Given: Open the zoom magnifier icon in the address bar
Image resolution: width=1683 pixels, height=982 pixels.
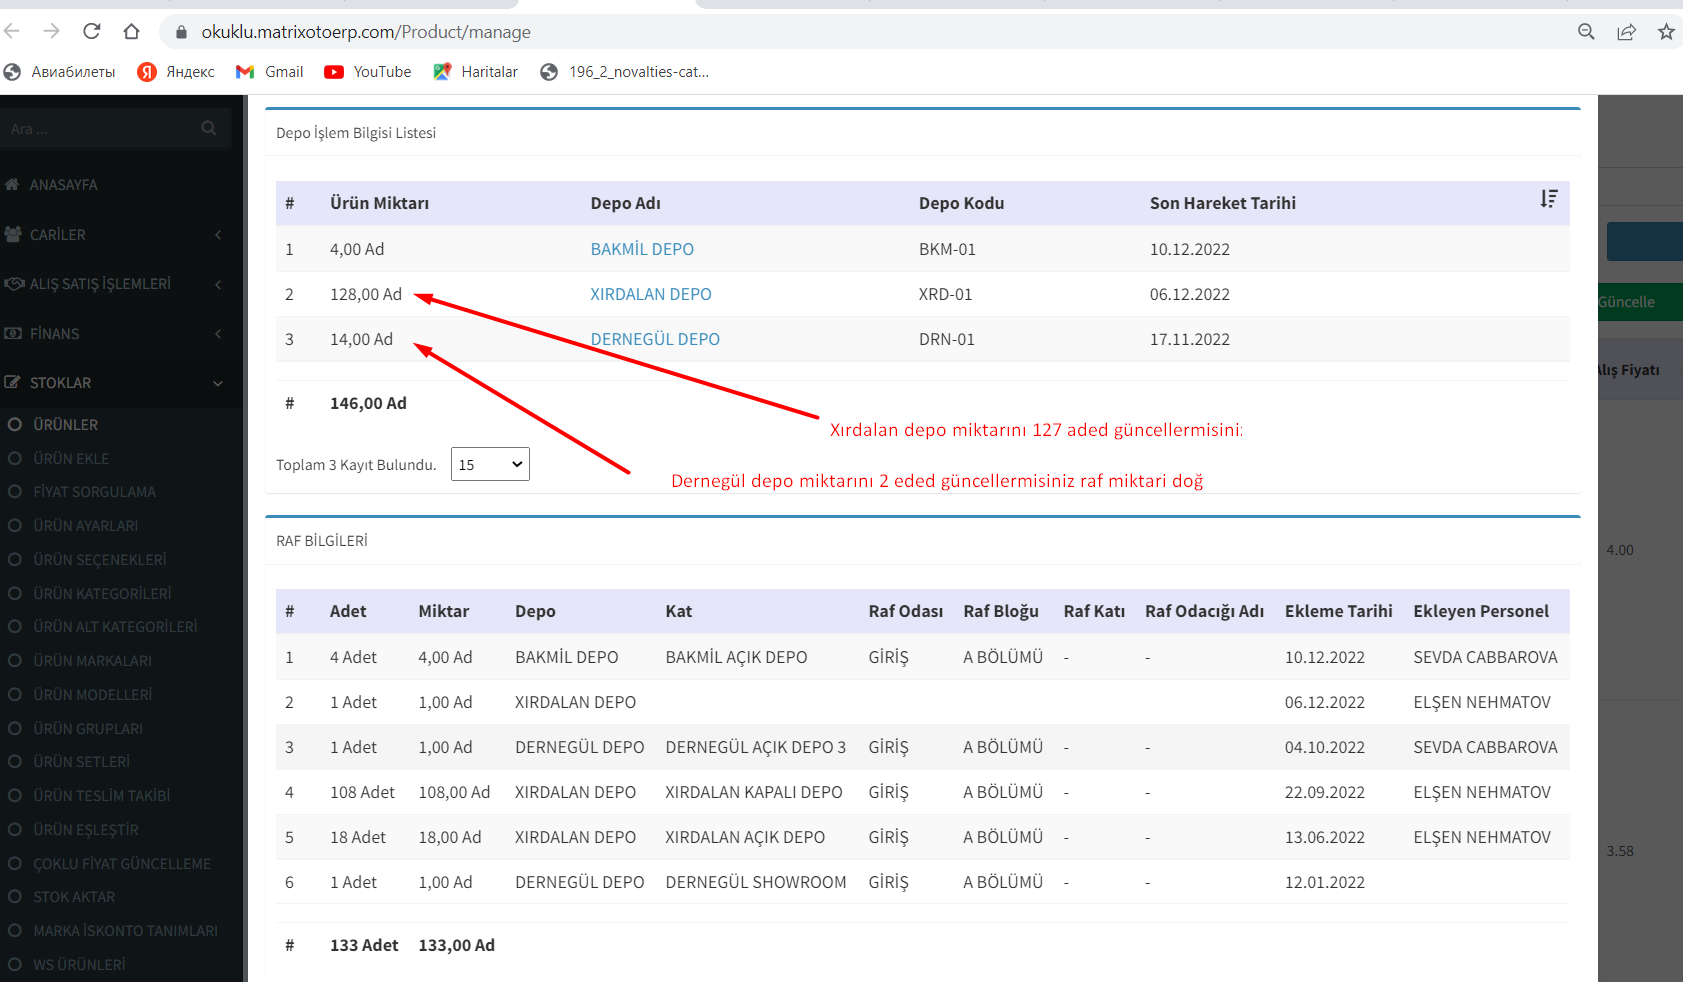Looking at the screenshot, I should (1586, 32).
